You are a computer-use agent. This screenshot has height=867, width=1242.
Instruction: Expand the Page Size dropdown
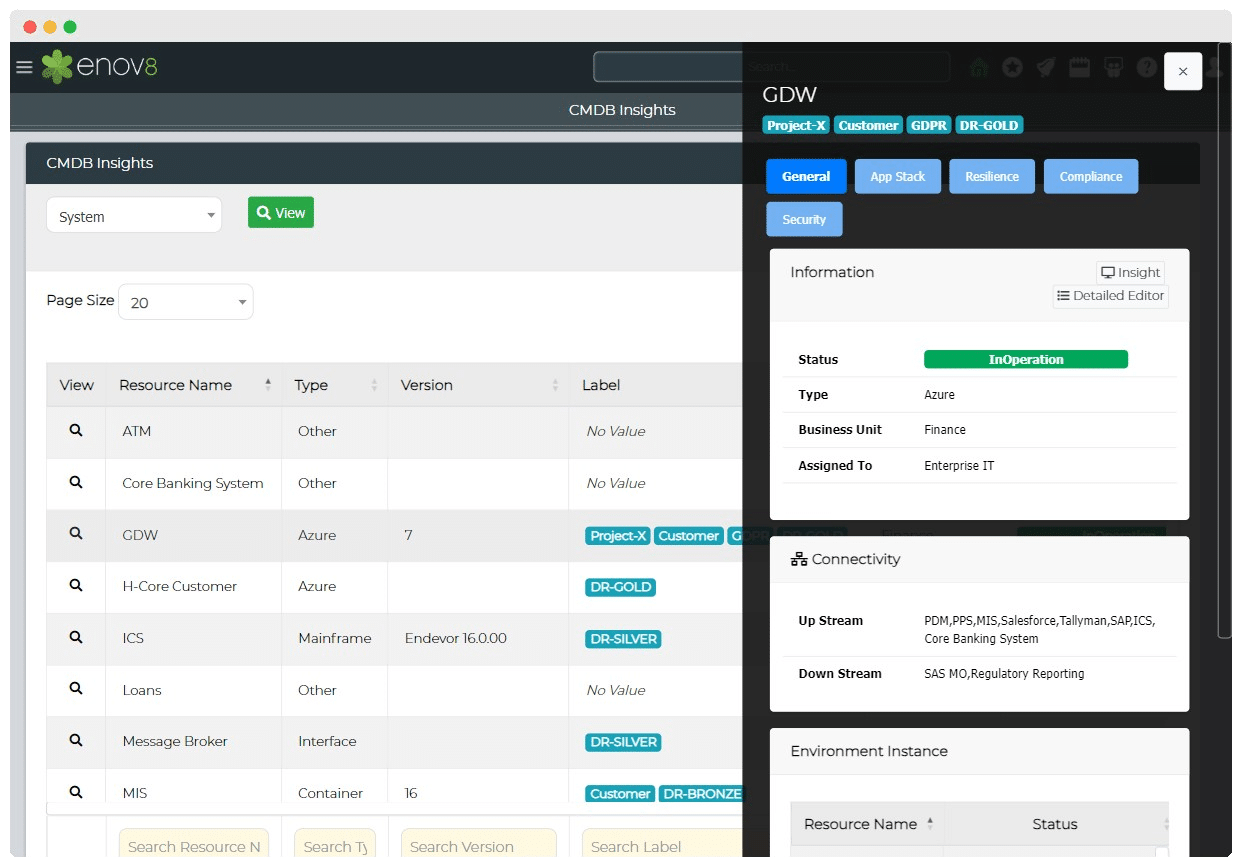click(186, 302)
